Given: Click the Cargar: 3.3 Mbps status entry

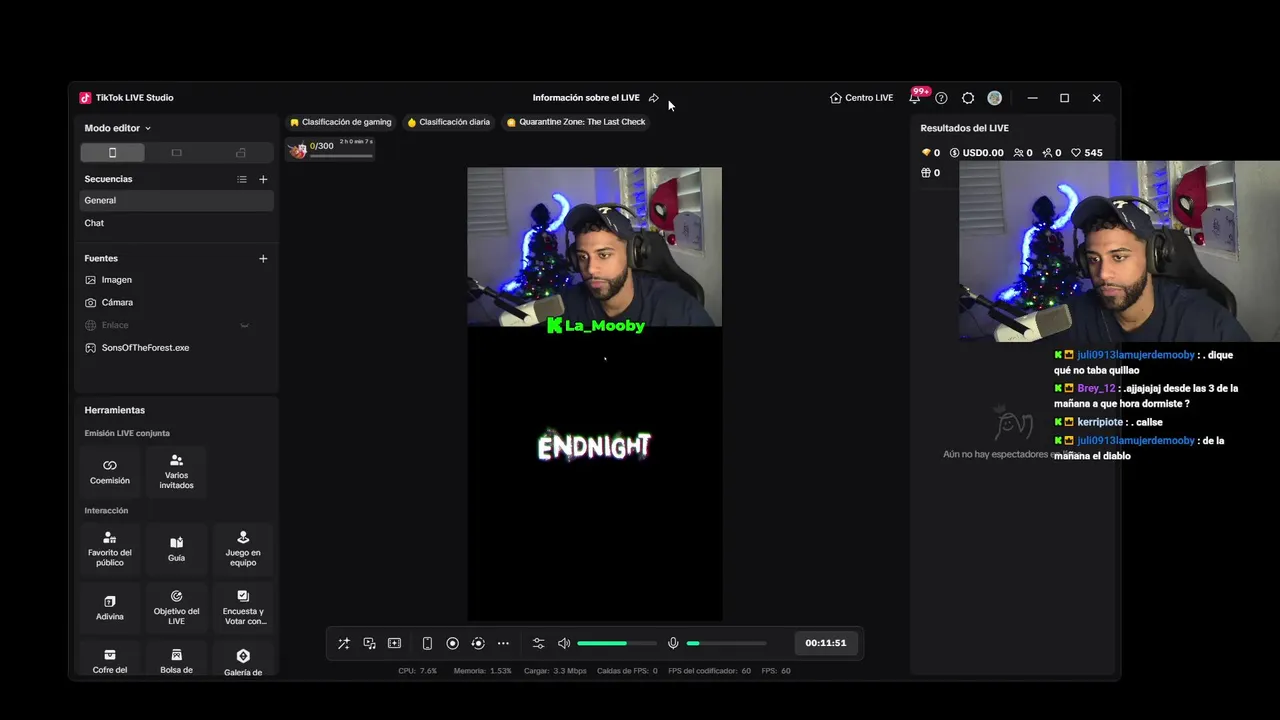Looking at the screenshot, I should (555, 671).
